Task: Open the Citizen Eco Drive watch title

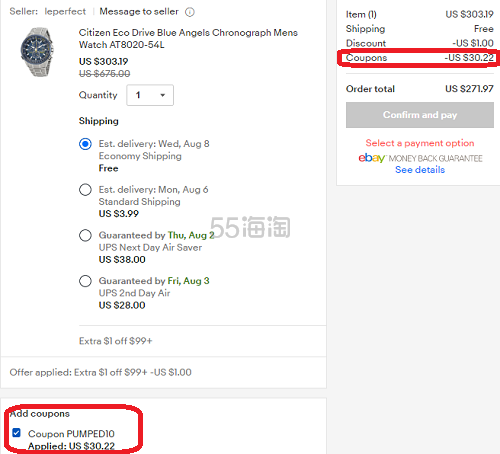Action: [188, 39]
